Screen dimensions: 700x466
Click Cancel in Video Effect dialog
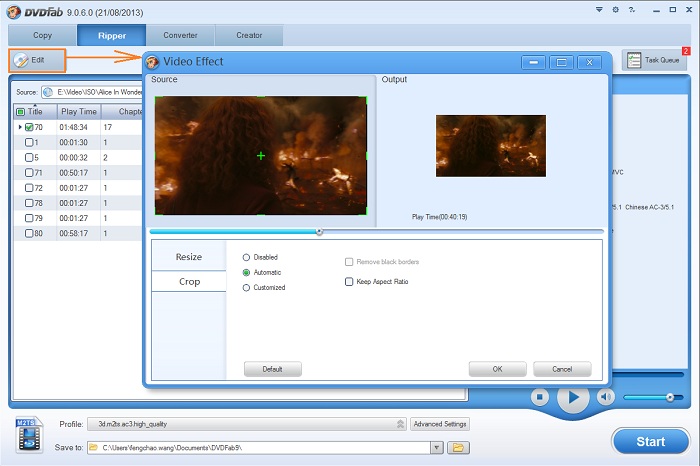pyautogui.click(x=562, y=369)
